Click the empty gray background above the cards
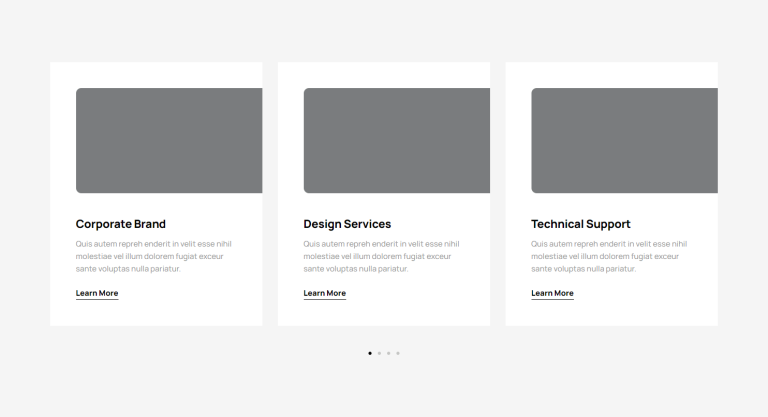This screenshot has width=768, height=417. [x=384, y=30]
